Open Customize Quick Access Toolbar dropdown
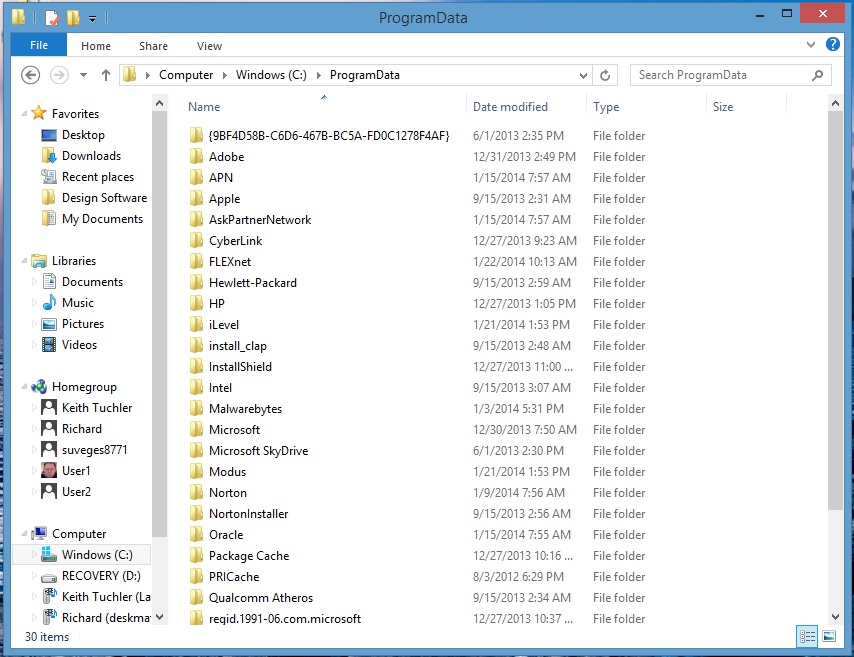The width and height of the screenshot is (854, 657). 93,19
